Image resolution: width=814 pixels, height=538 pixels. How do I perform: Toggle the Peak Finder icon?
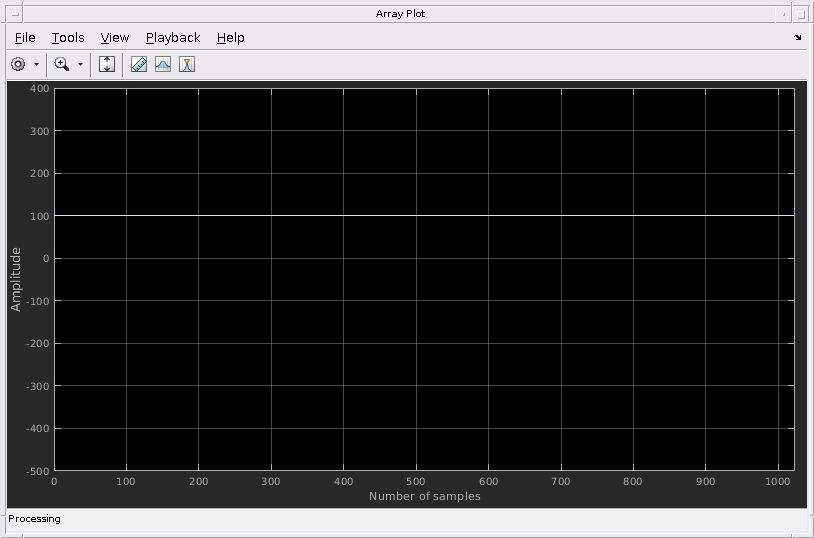pyautogui.click(x=187, y=64)
